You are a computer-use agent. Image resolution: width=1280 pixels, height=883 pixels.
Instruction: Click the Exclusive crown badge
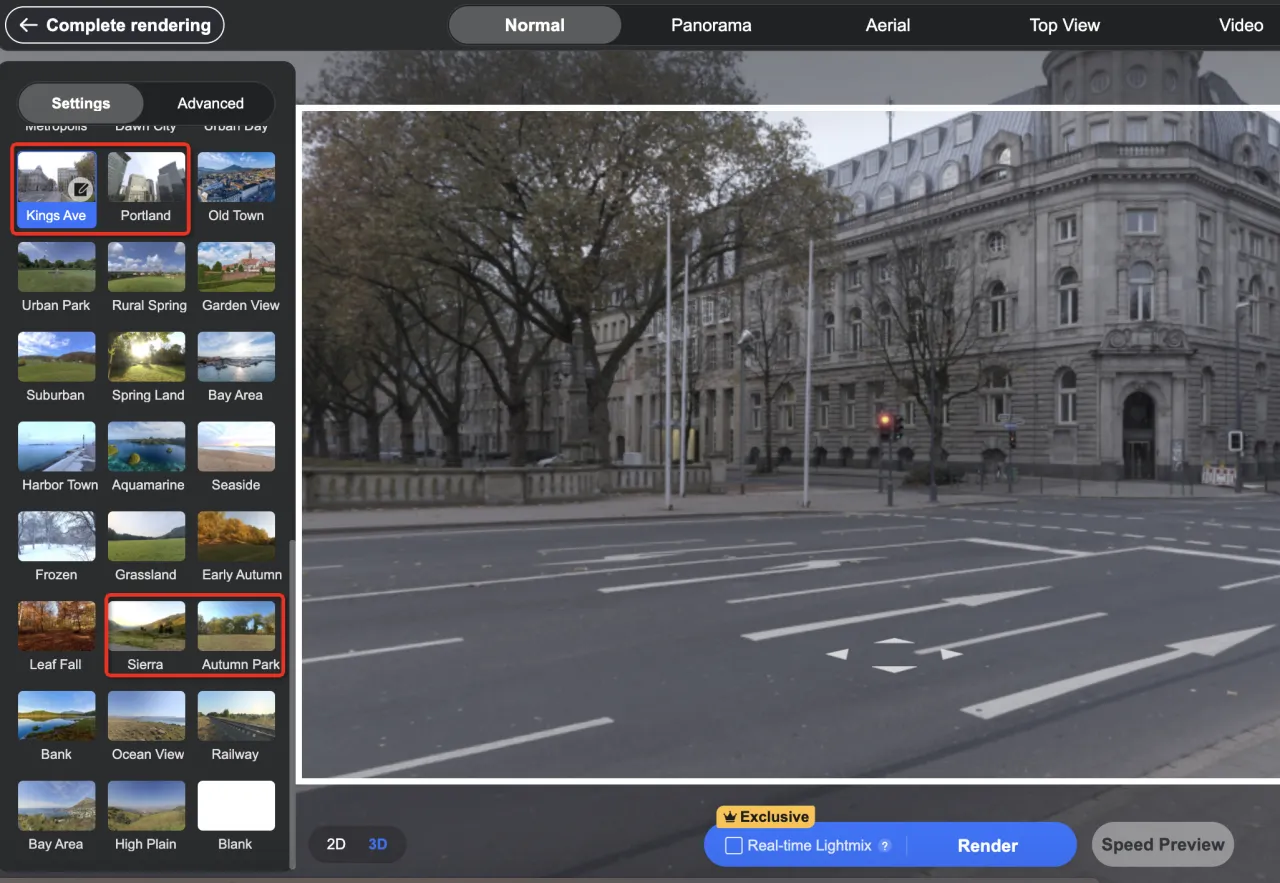pyautogui.click(x=765, y=817)
